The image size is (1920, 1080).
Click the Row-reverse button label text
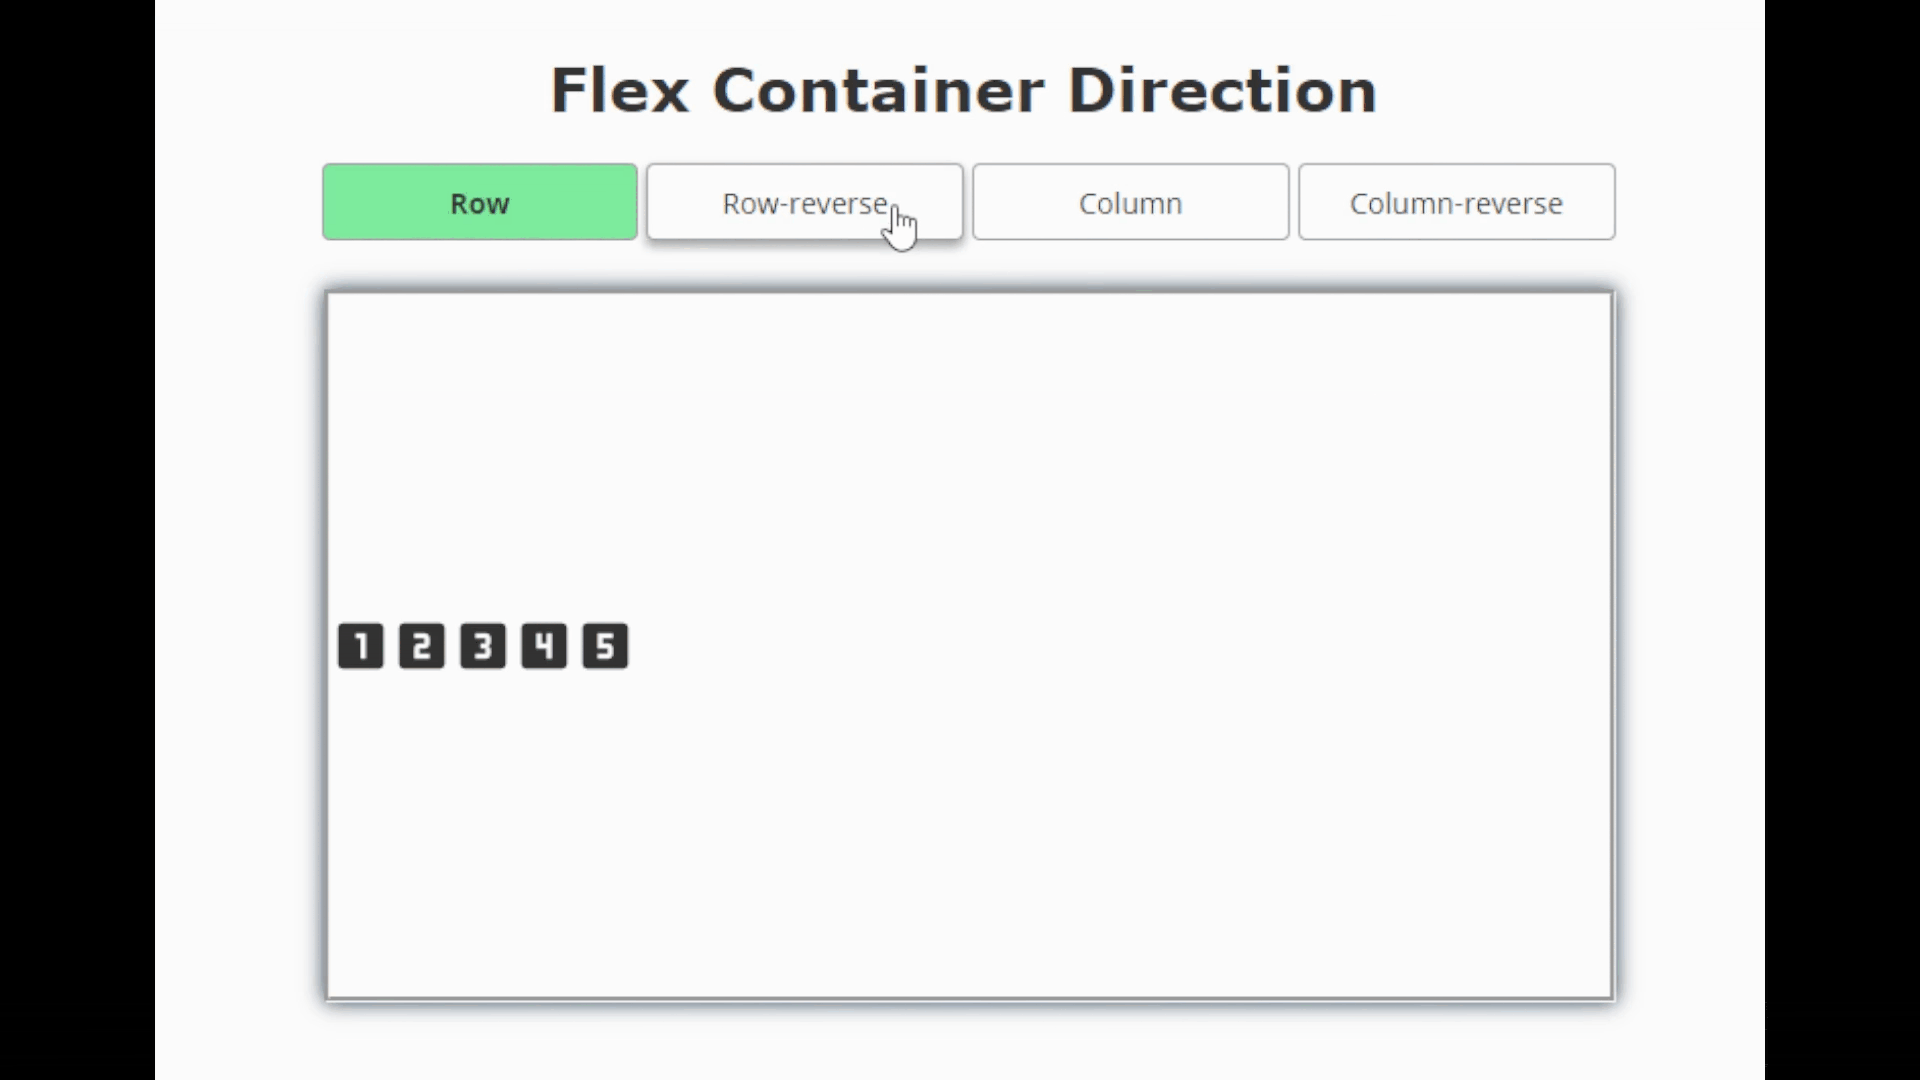tap(805, 203)
